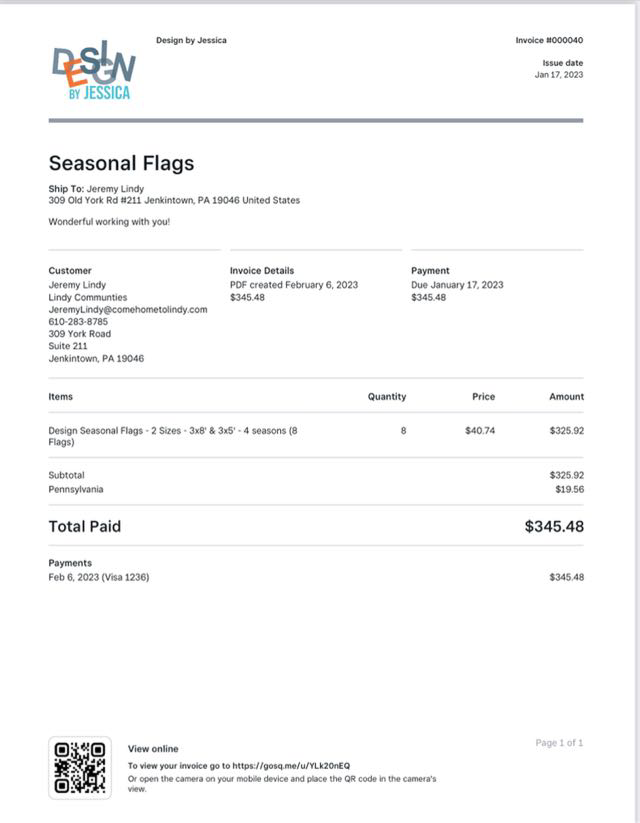Select the Seasonal Flags title

click(121, 164)
